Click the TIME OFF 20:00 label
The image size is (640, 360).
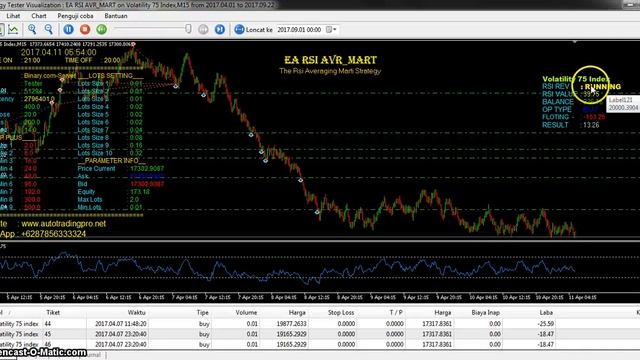click(92, 60)
